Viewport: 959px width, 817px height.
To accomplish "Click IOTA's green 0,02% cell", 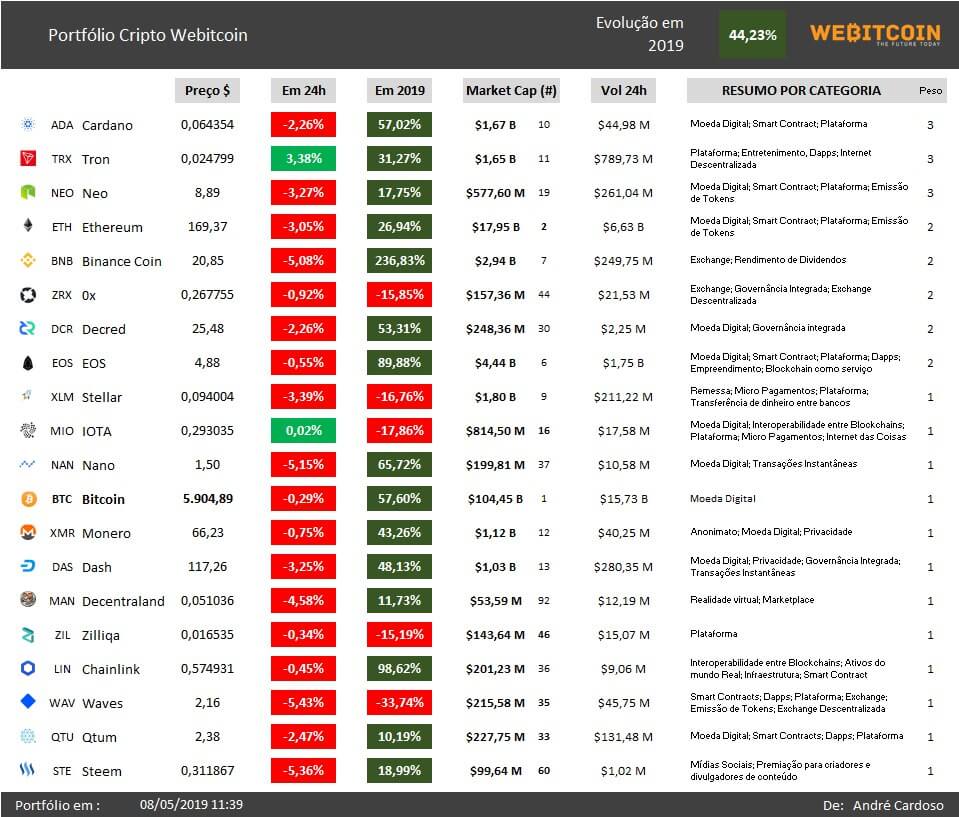I will tap(303, 431).
